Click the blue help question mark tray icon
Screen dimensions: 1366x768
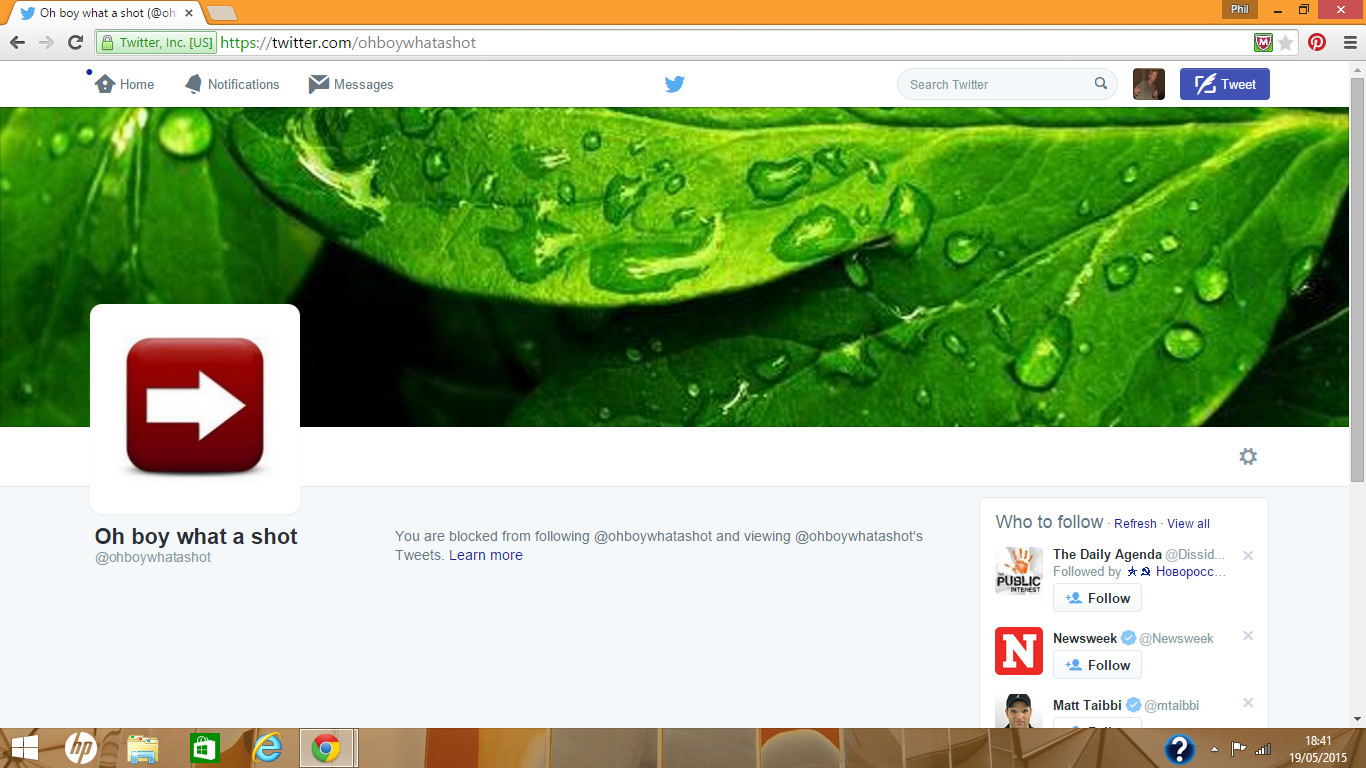[1180, 749]
